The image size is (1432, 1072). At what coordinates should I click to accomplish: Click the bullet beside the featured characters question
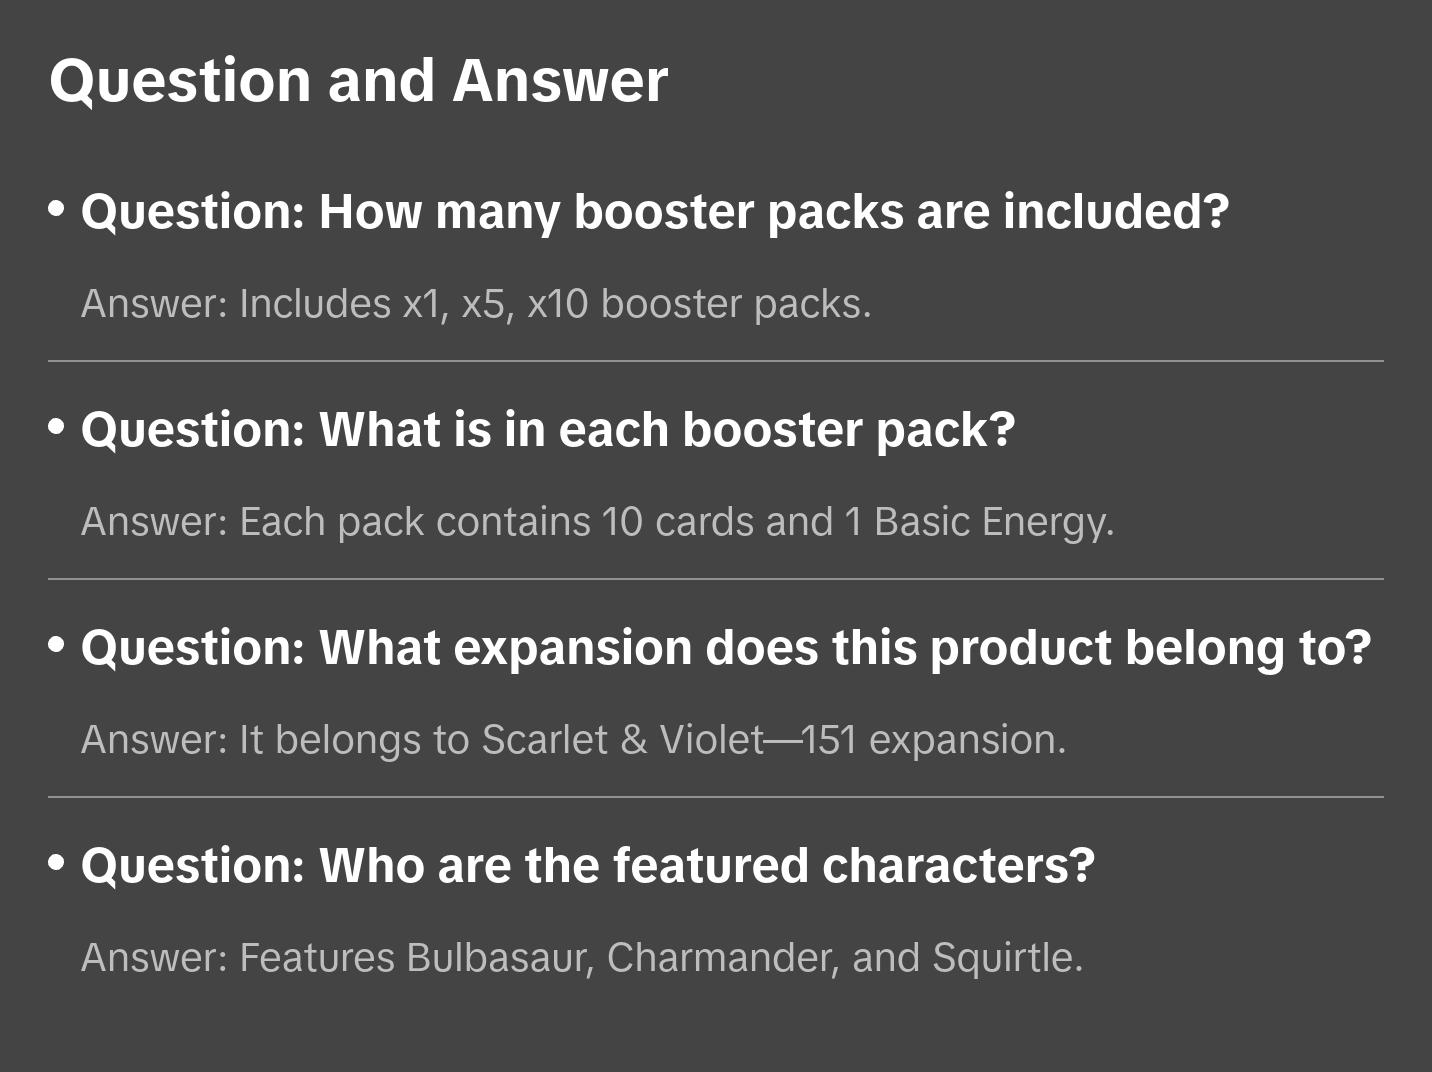tap(57, 862)
